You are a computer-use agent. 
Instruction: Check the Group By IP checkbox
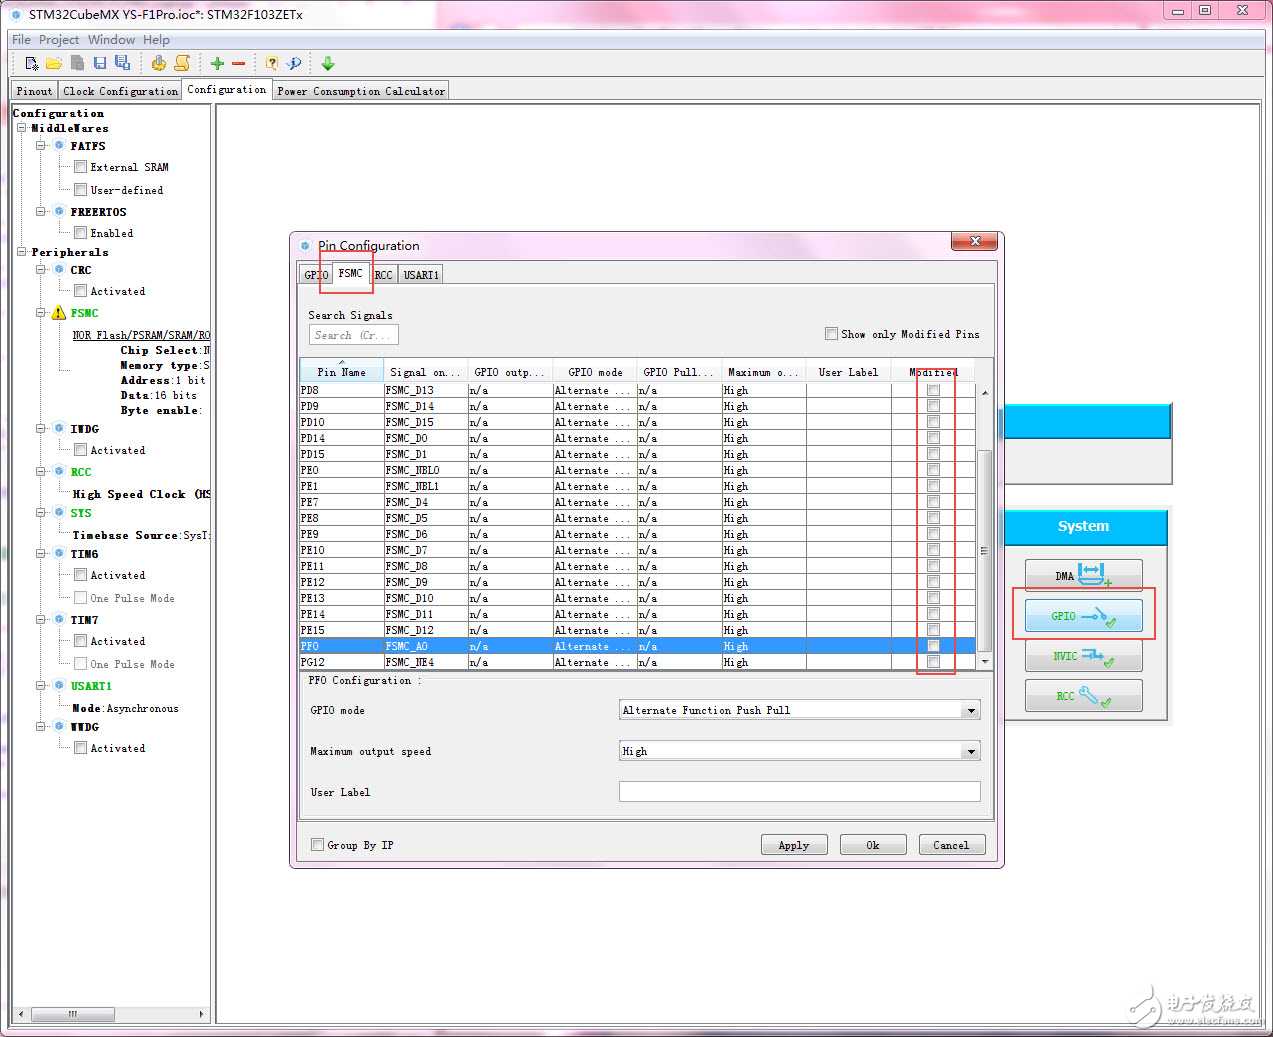click(318, 845)
